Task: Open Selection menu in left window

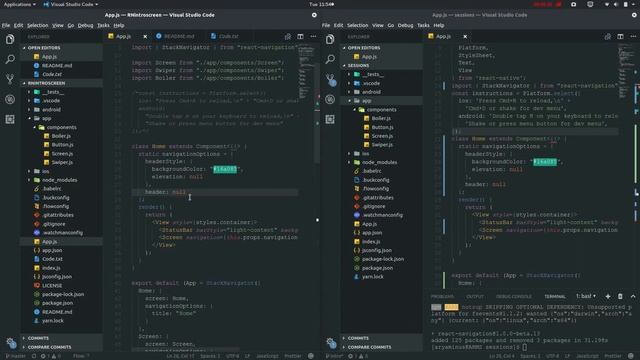Action: tap(38, 25)
